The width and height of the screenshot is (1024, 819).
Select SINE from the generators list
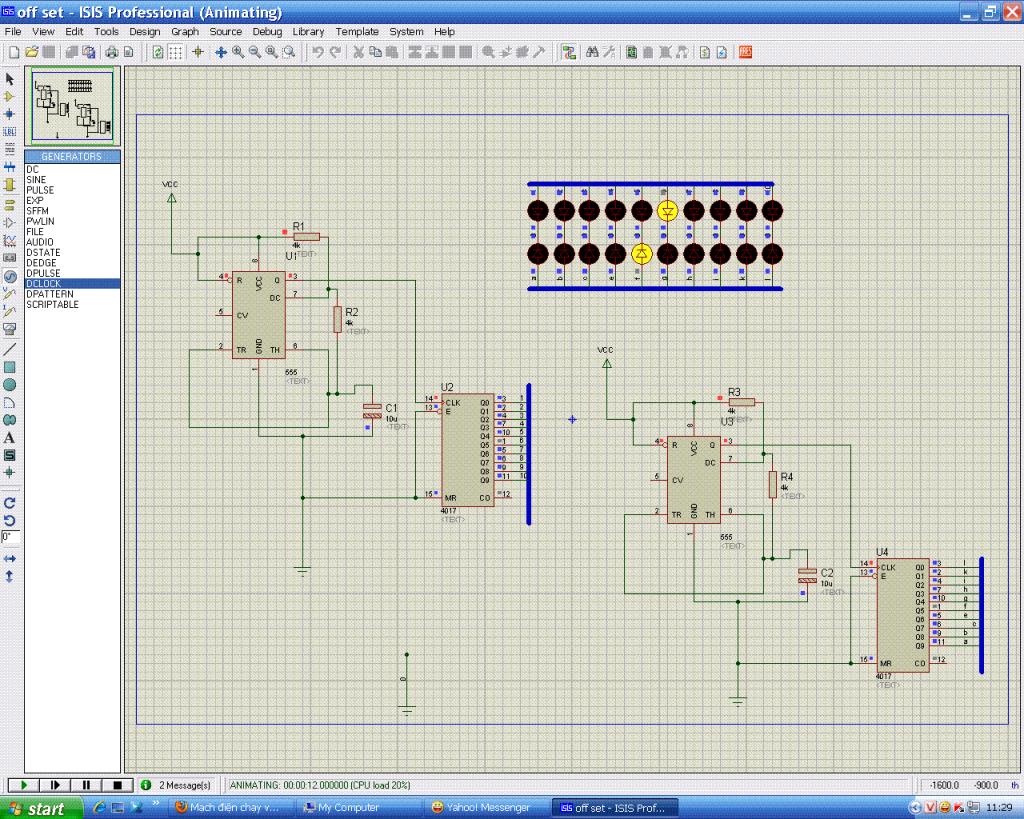coord(36,180)
